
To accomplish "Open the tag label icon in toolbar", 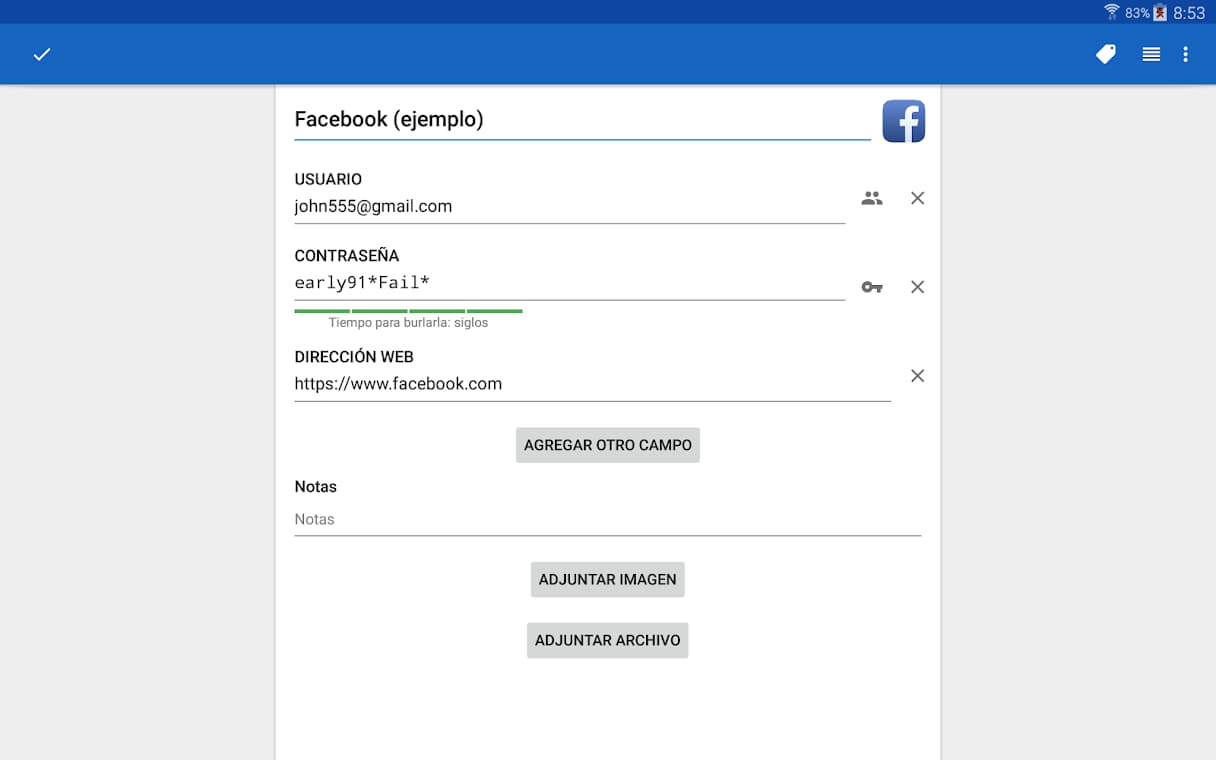I will pos(1105,54).
